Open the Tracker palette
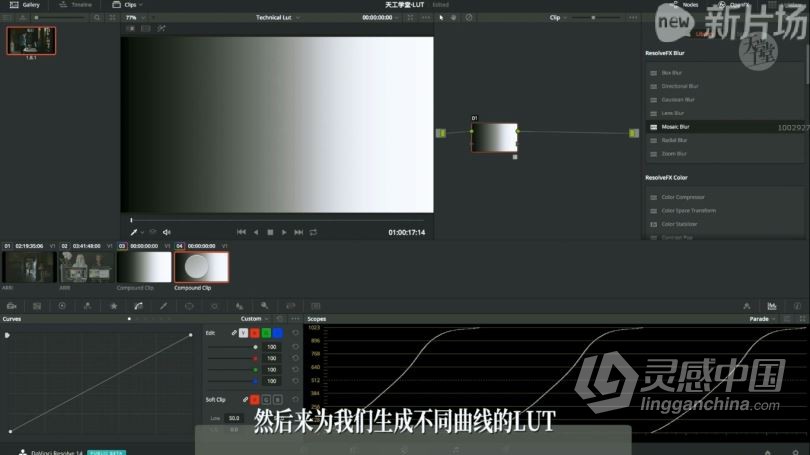Viewport: 810px width, 455px height. [214, 306]
